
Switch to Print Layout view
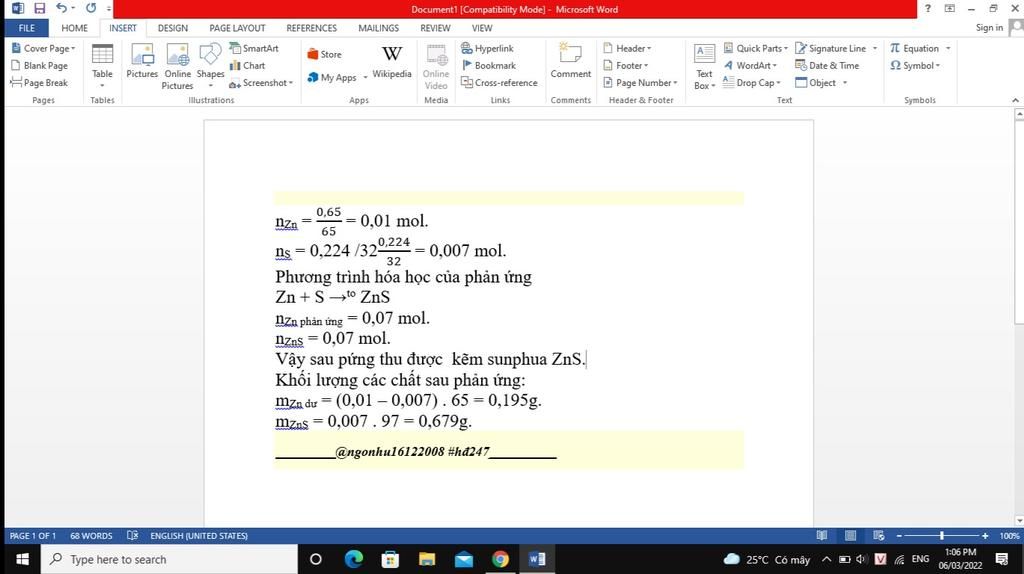[850, 535]
